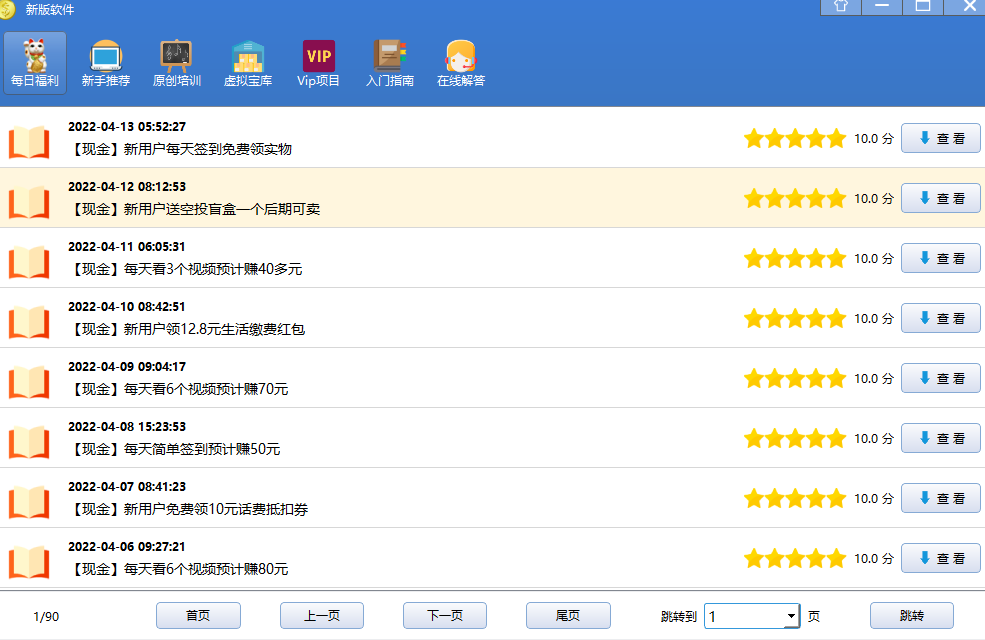
Task: Click book icon of 2022-04-06 entry
Action: point(29,561)
